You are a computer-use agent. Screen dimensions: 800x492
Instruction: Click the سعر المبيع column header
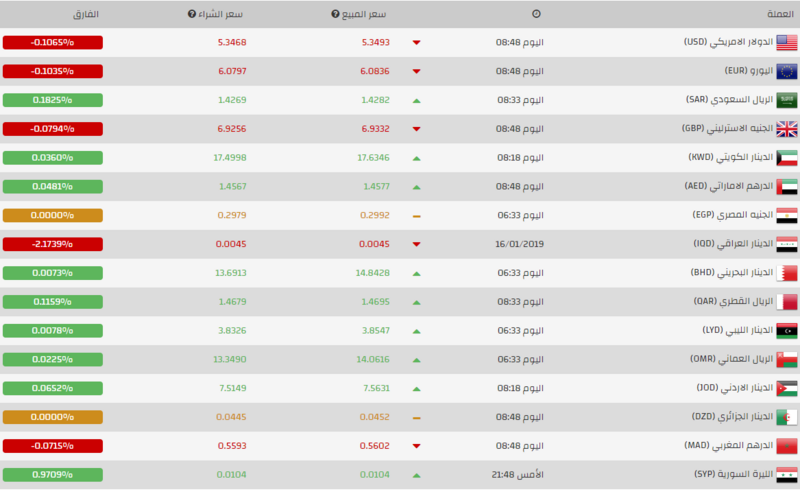coord(364,14)
